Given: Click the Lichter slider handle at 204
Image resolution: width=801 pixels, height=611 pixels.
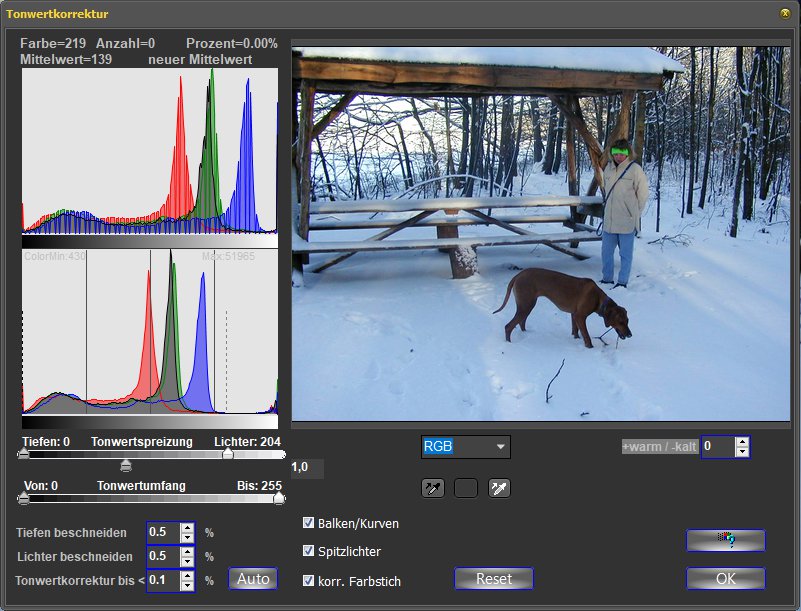Looking at the screenshot, I should click(x=228, y=454).
